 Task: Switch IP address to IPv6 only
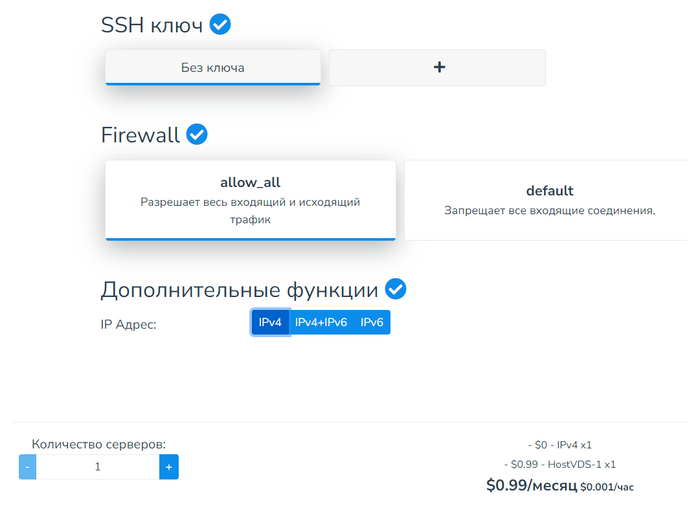point(372,322)
